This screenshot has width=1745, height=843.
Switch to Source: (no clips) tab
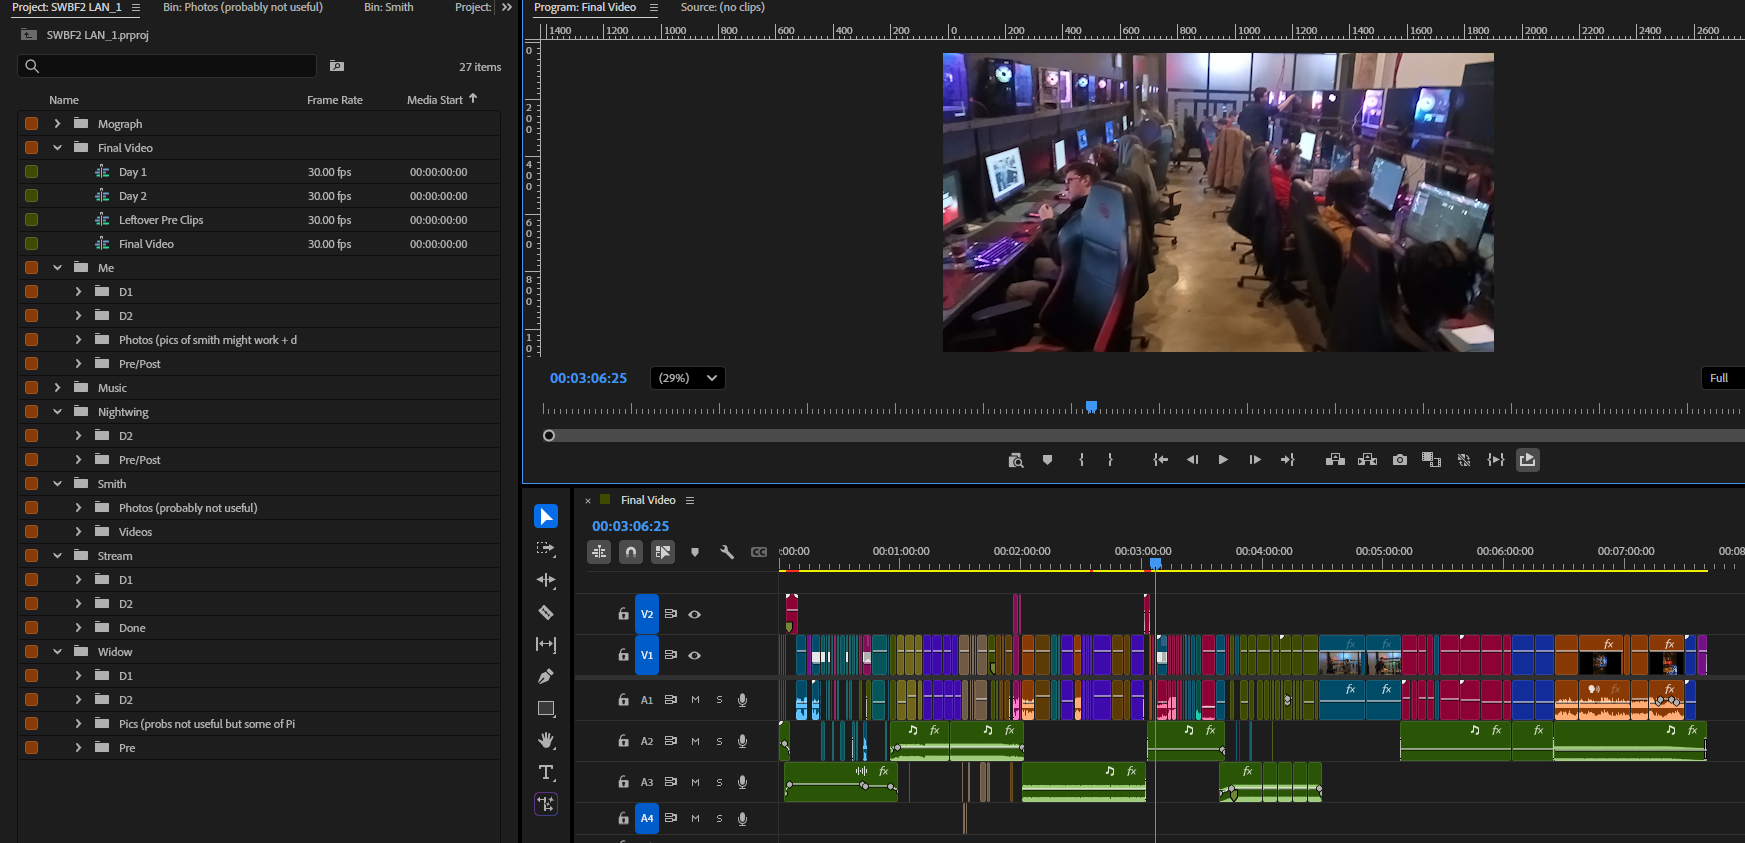pos(722,8)
